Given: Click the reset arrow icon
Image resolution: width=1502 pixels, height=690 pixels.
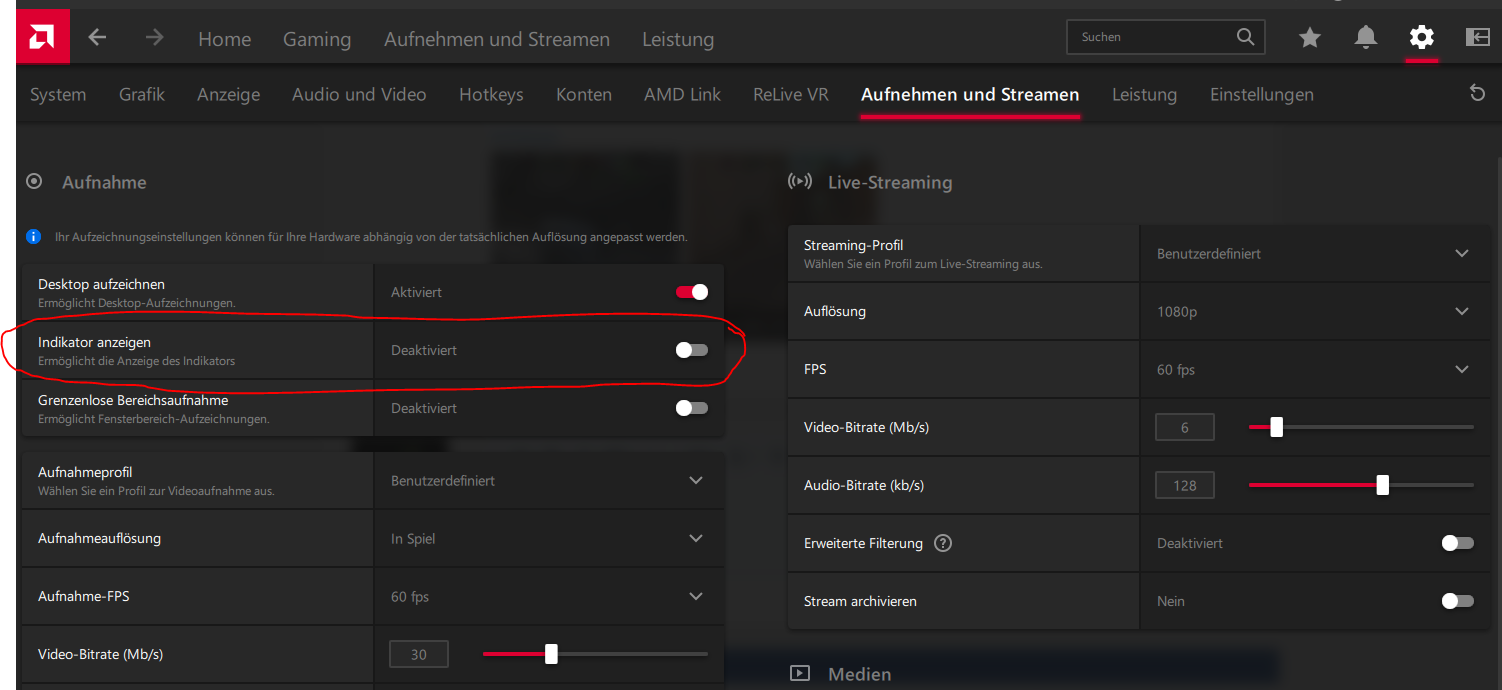Looking at the screenshot, I should tap(1477, 93).
